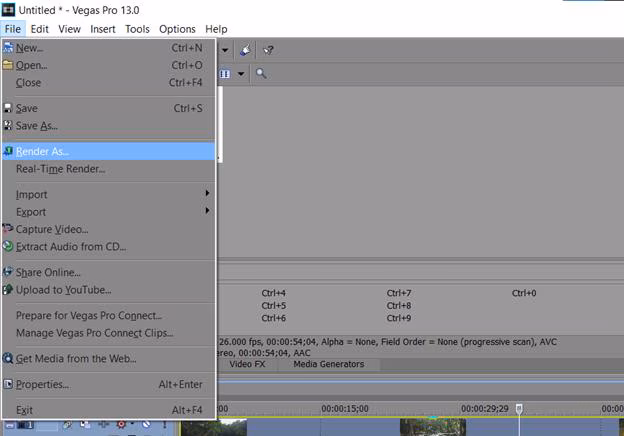Click the Ctrl+7 shortcut text

(x=399, y=293)
